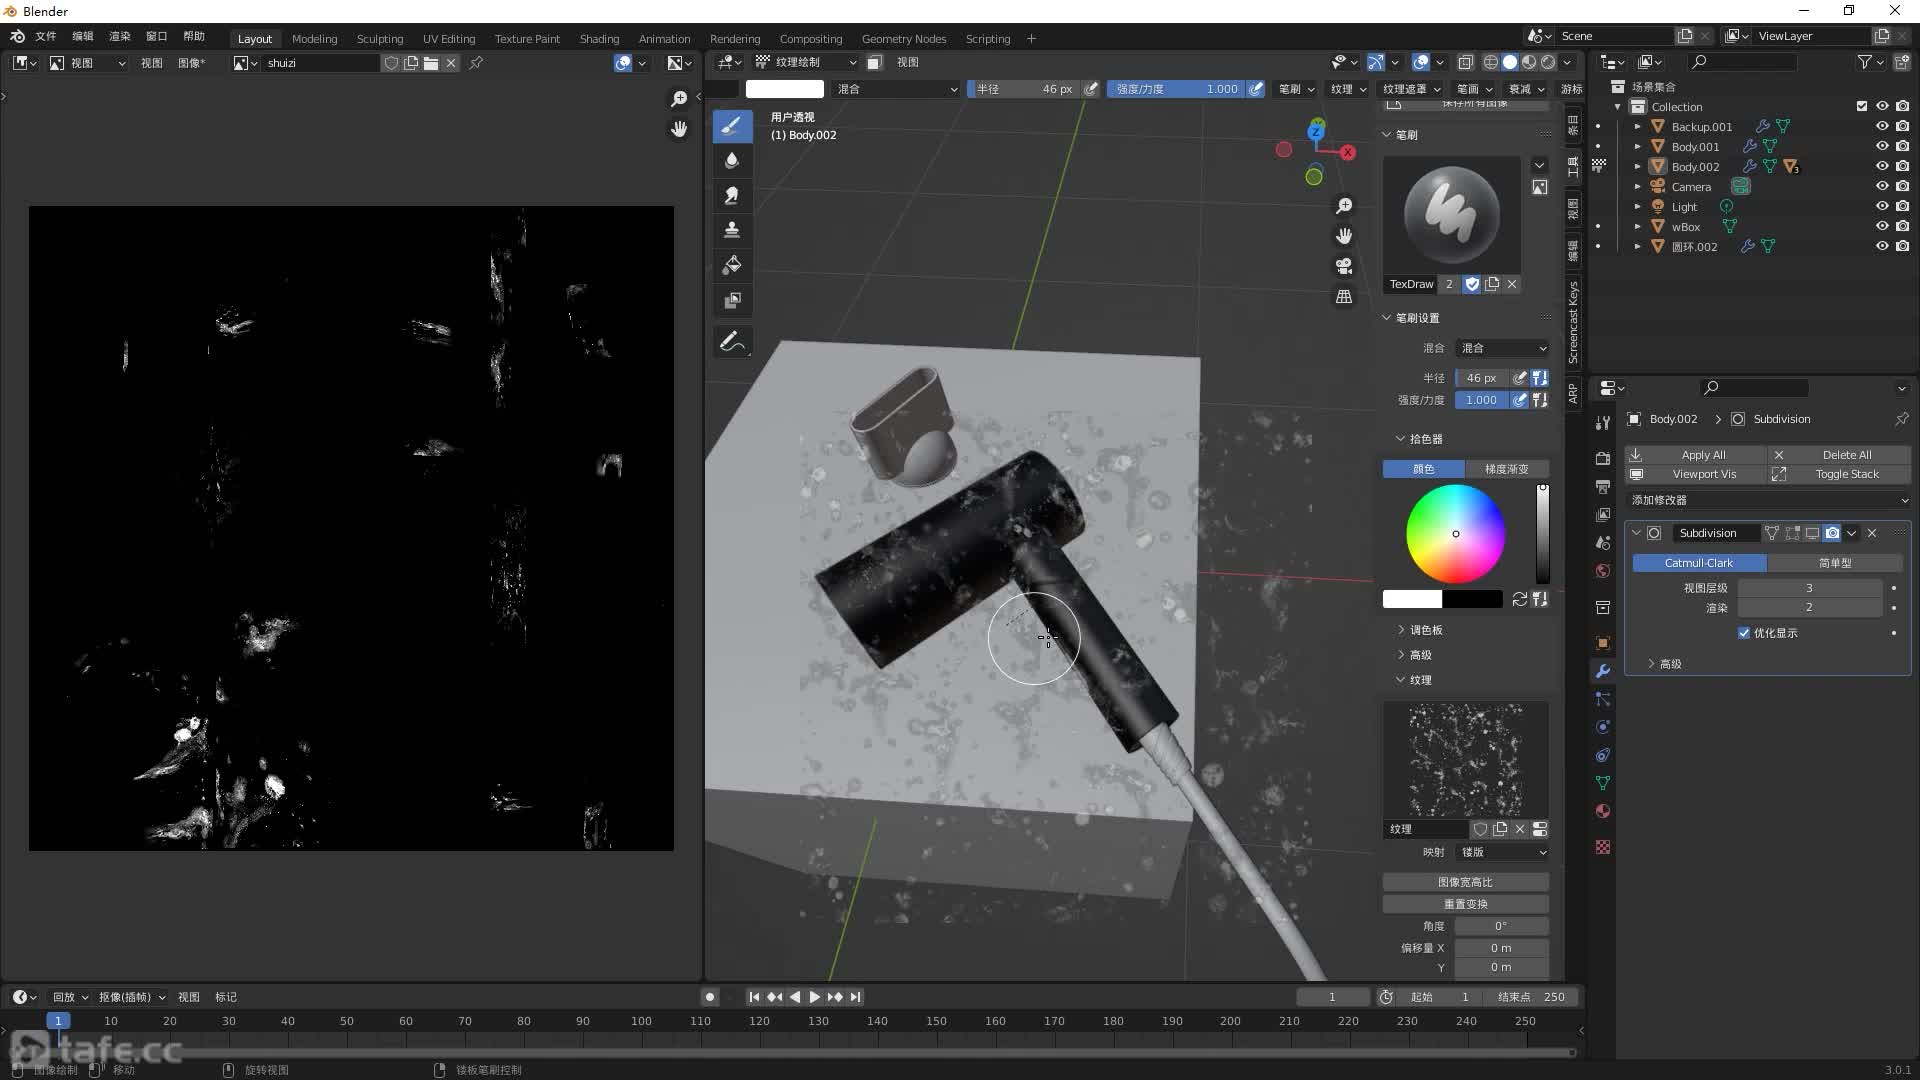1920x1080 pixels.
Task: Click the 视图层级 levels field
Action: pos(1809,588)
